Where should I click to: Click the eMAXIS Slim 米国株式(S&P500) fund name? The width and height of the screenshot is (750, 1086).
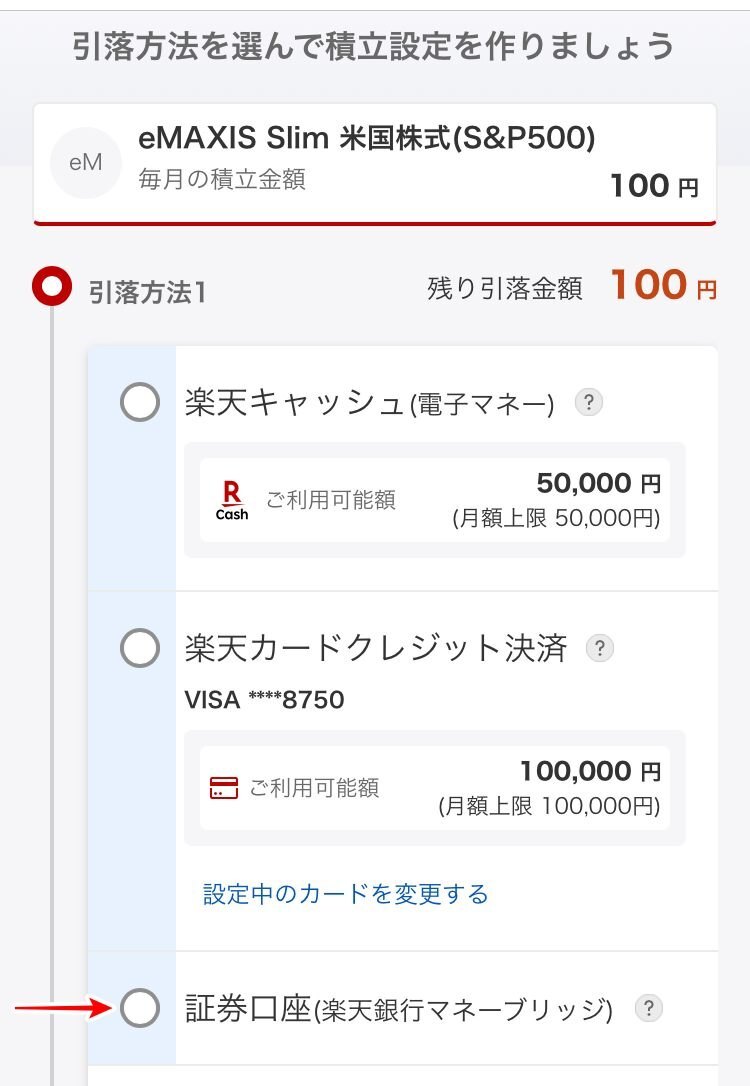366,137
